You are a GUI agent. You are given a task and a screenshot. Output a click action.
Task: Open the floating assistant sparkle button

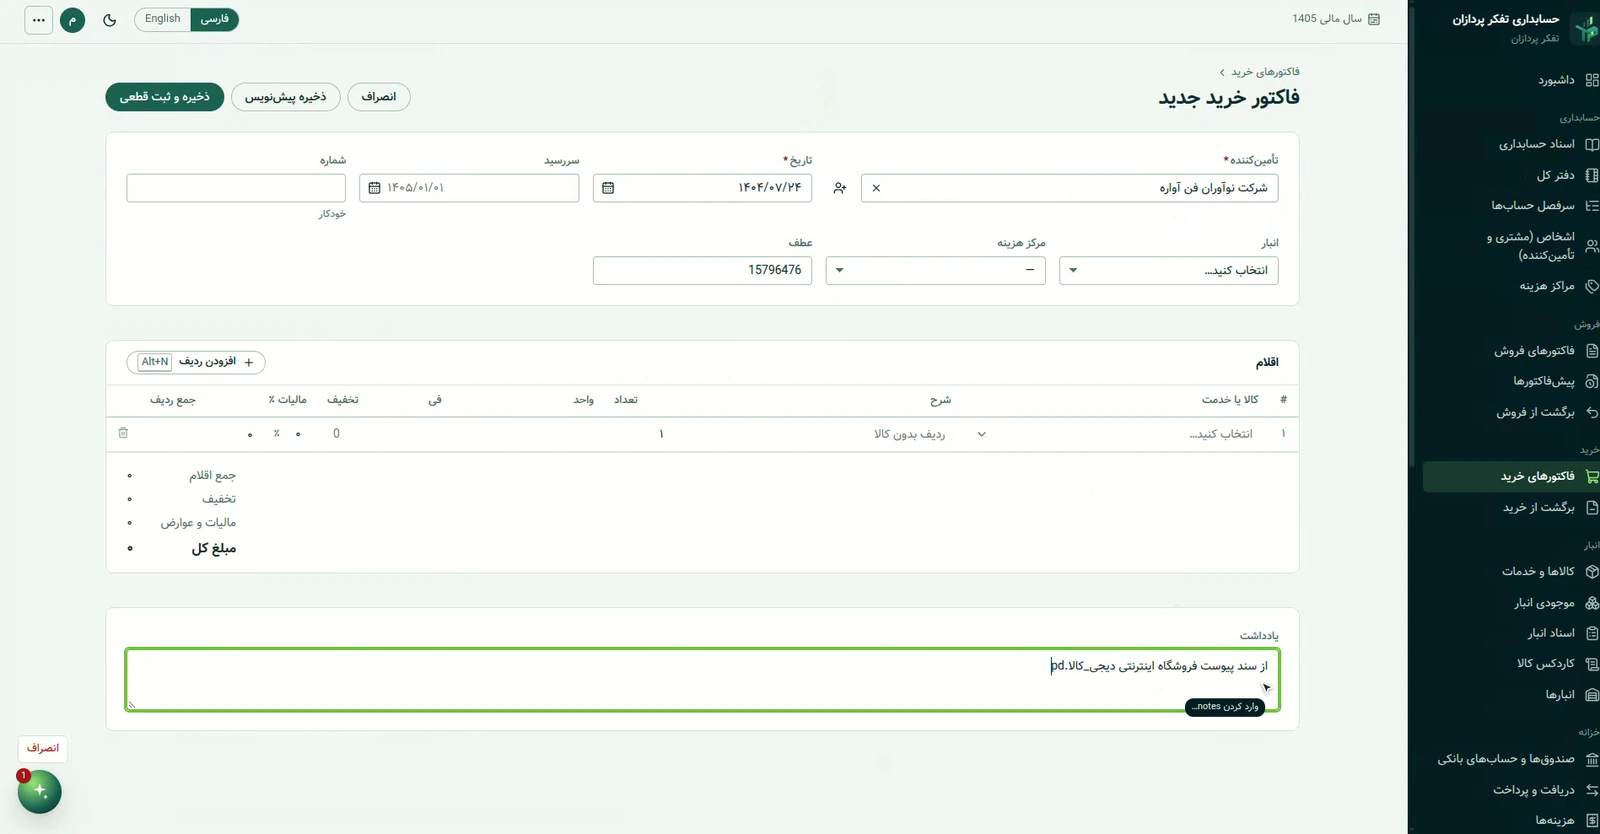40,791
